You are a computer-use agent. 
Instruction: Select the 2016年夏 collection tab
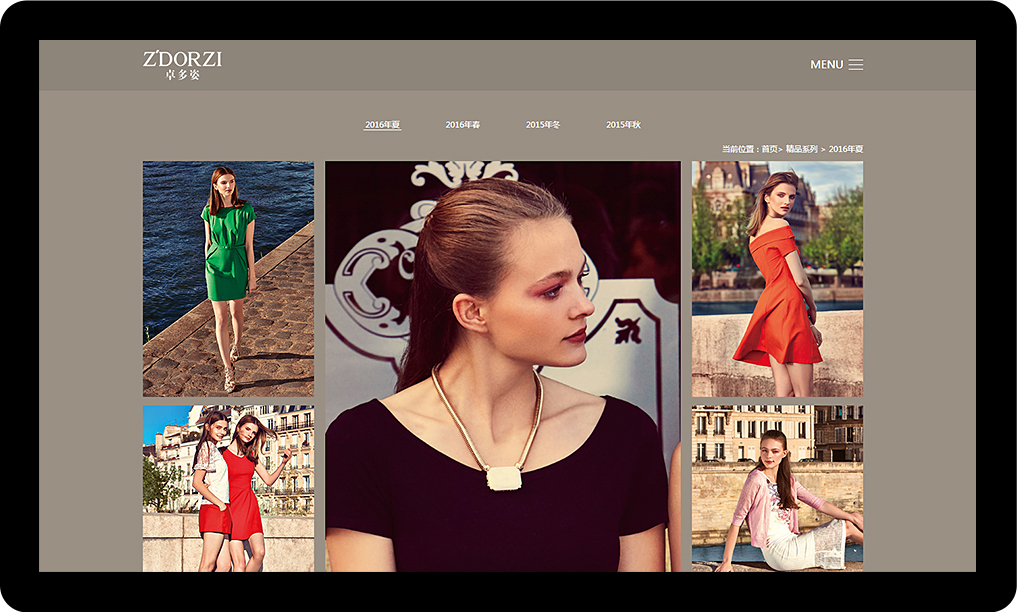(382, 125)
